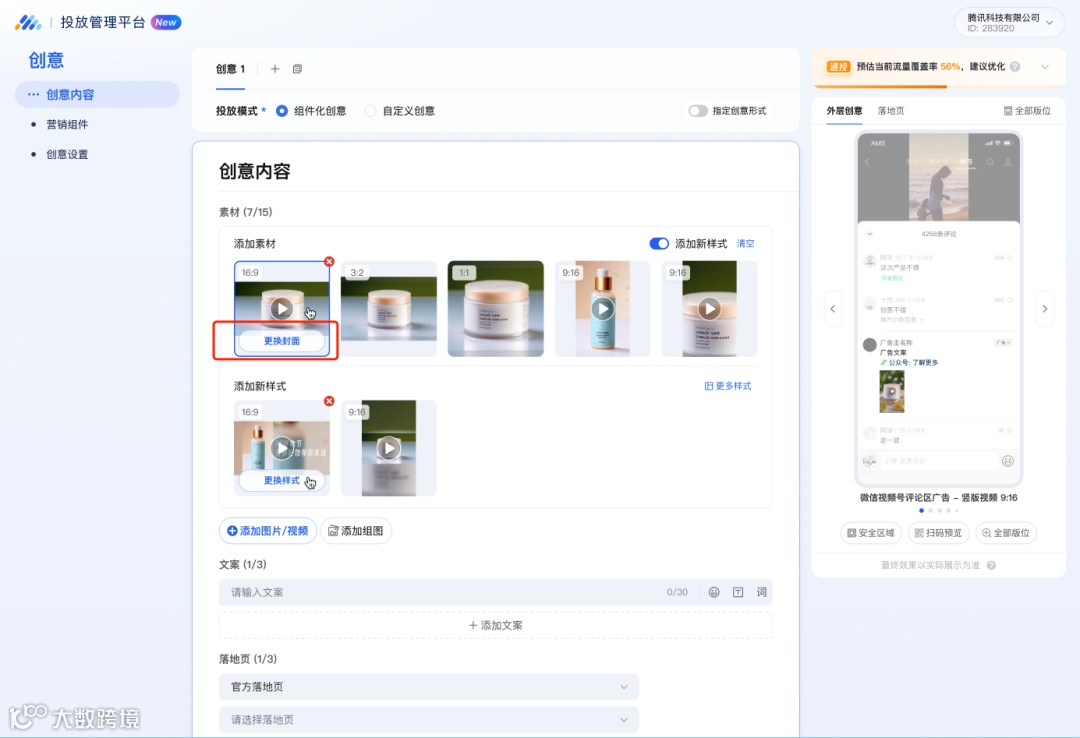
Task: Click the emoji icon in phone preview
Action: click(x=1008, y=461)
